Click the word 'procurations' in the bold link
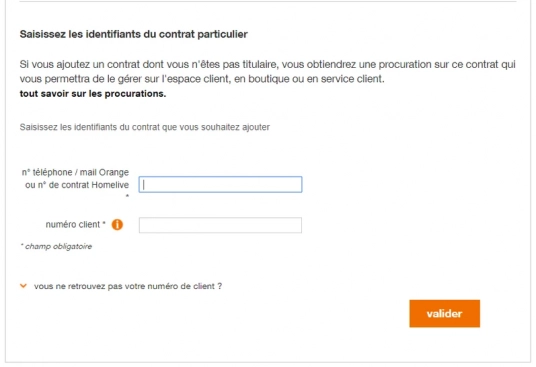The image size is (536, 367). [135, 94]
